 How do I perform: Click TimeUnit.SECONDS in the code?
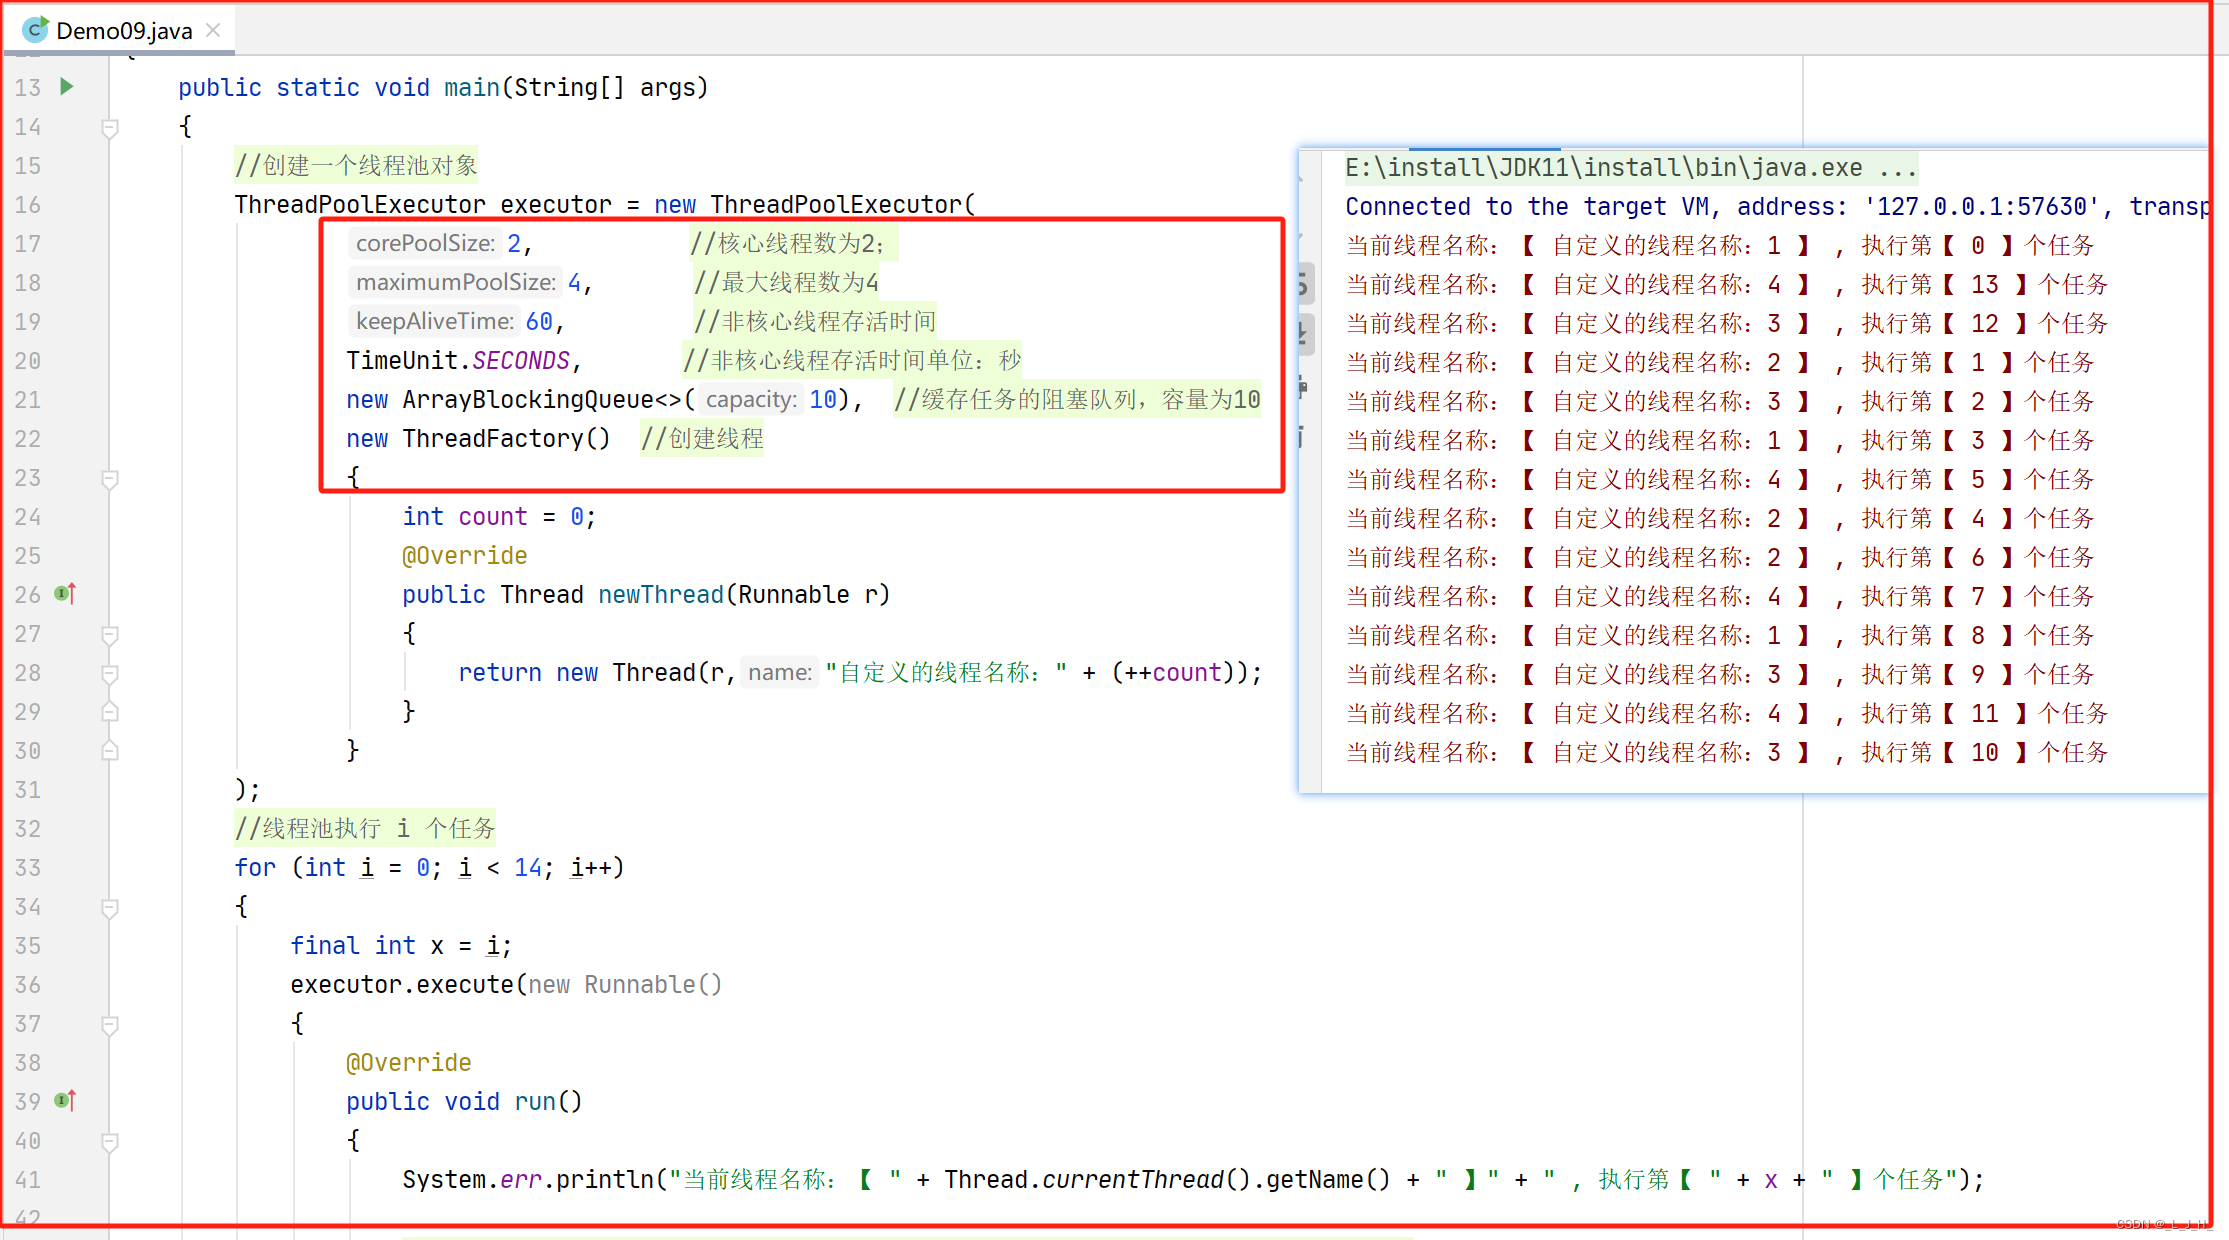[458, 360]
